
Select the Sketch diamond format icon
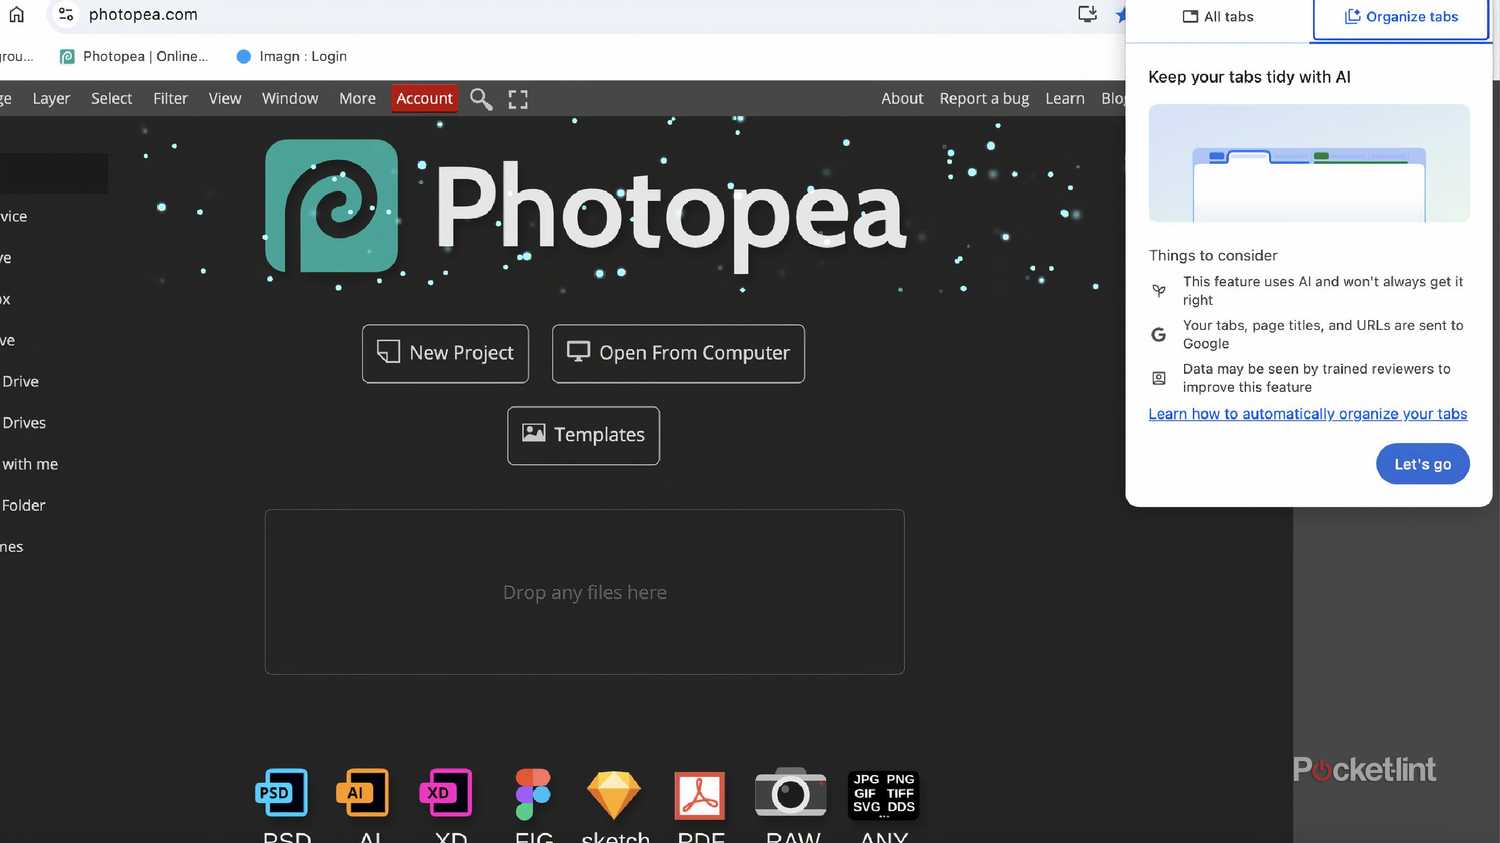point(613,795)
